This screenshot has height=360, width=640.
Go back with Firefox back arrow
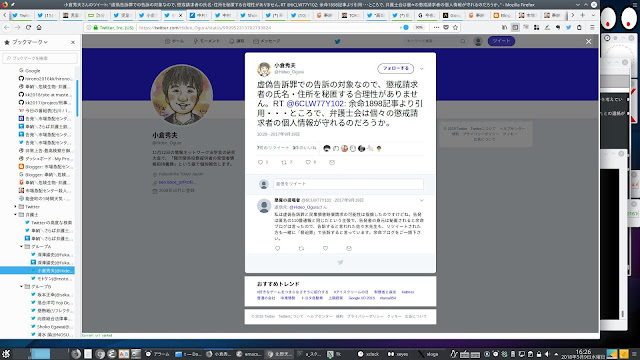pyautogui.click(x=7, y=27)
